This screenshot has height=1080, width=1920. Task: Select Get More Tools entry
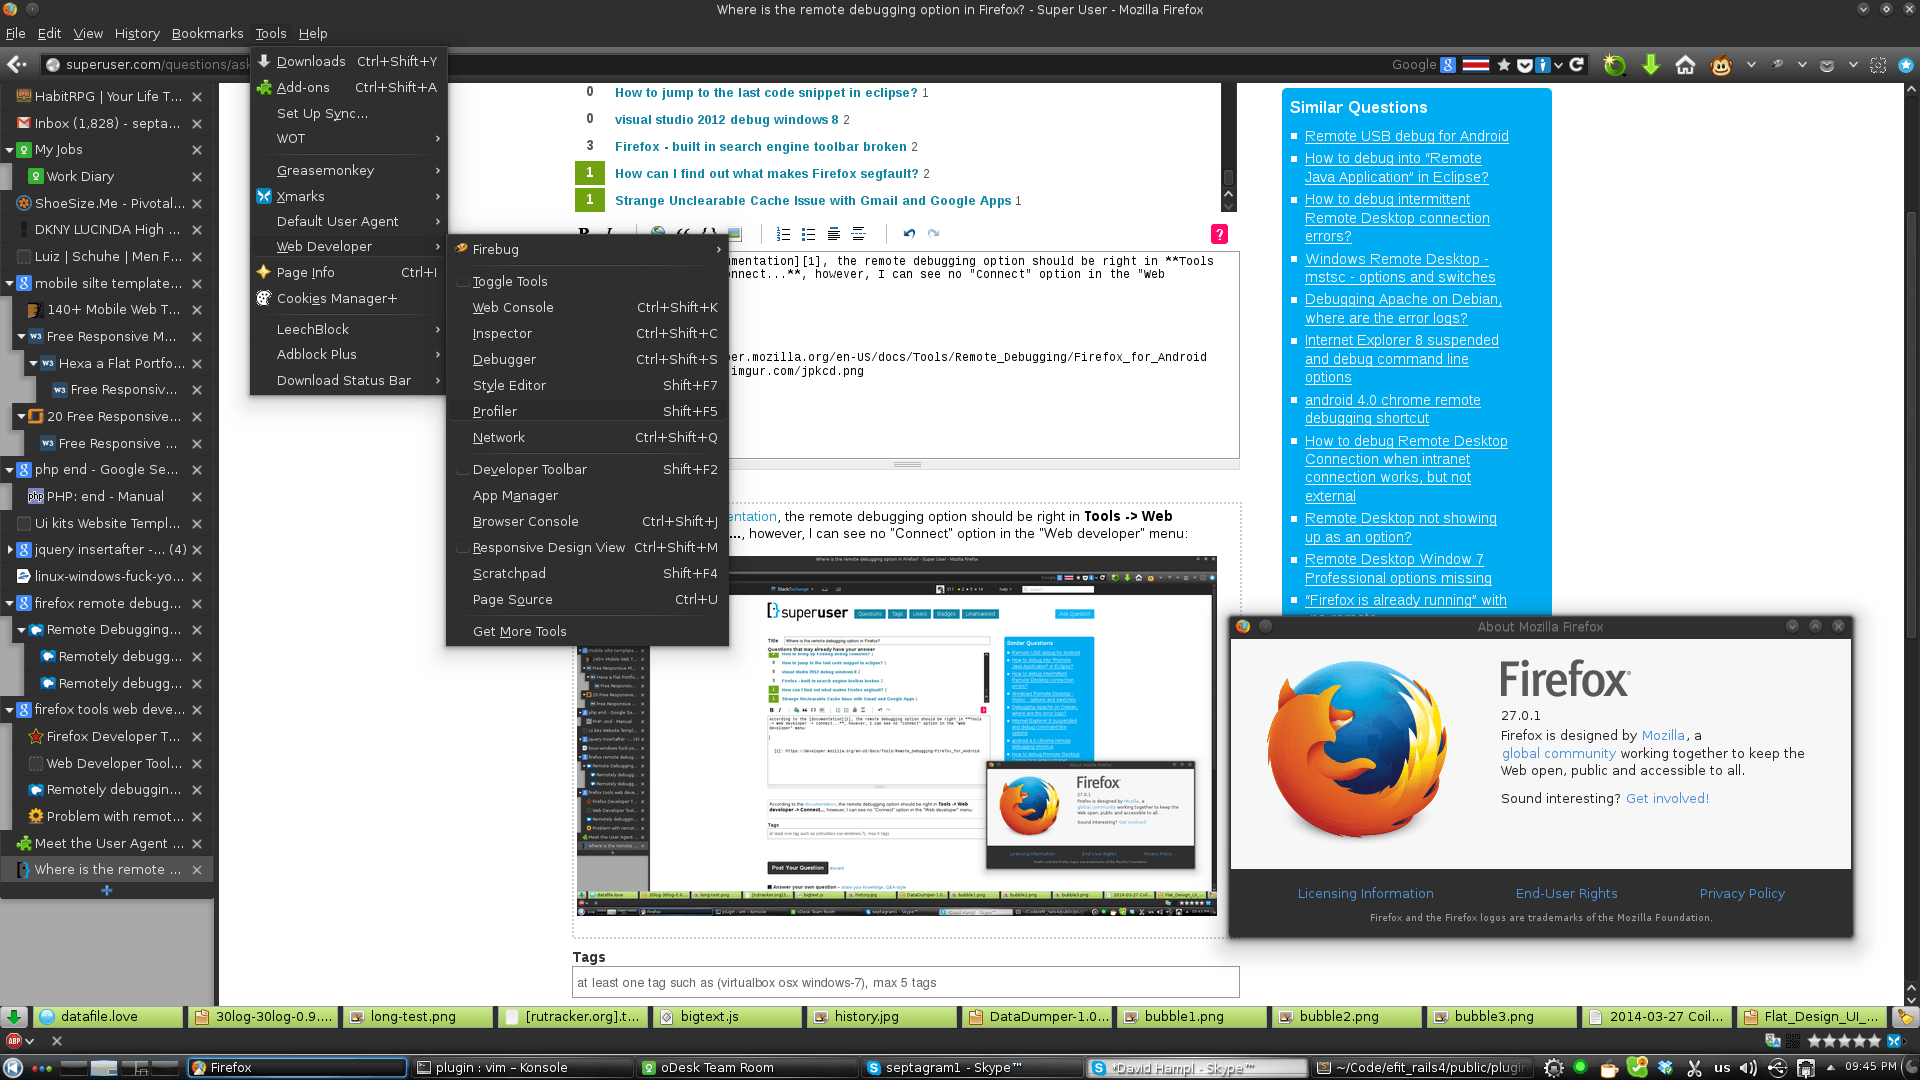587,632
